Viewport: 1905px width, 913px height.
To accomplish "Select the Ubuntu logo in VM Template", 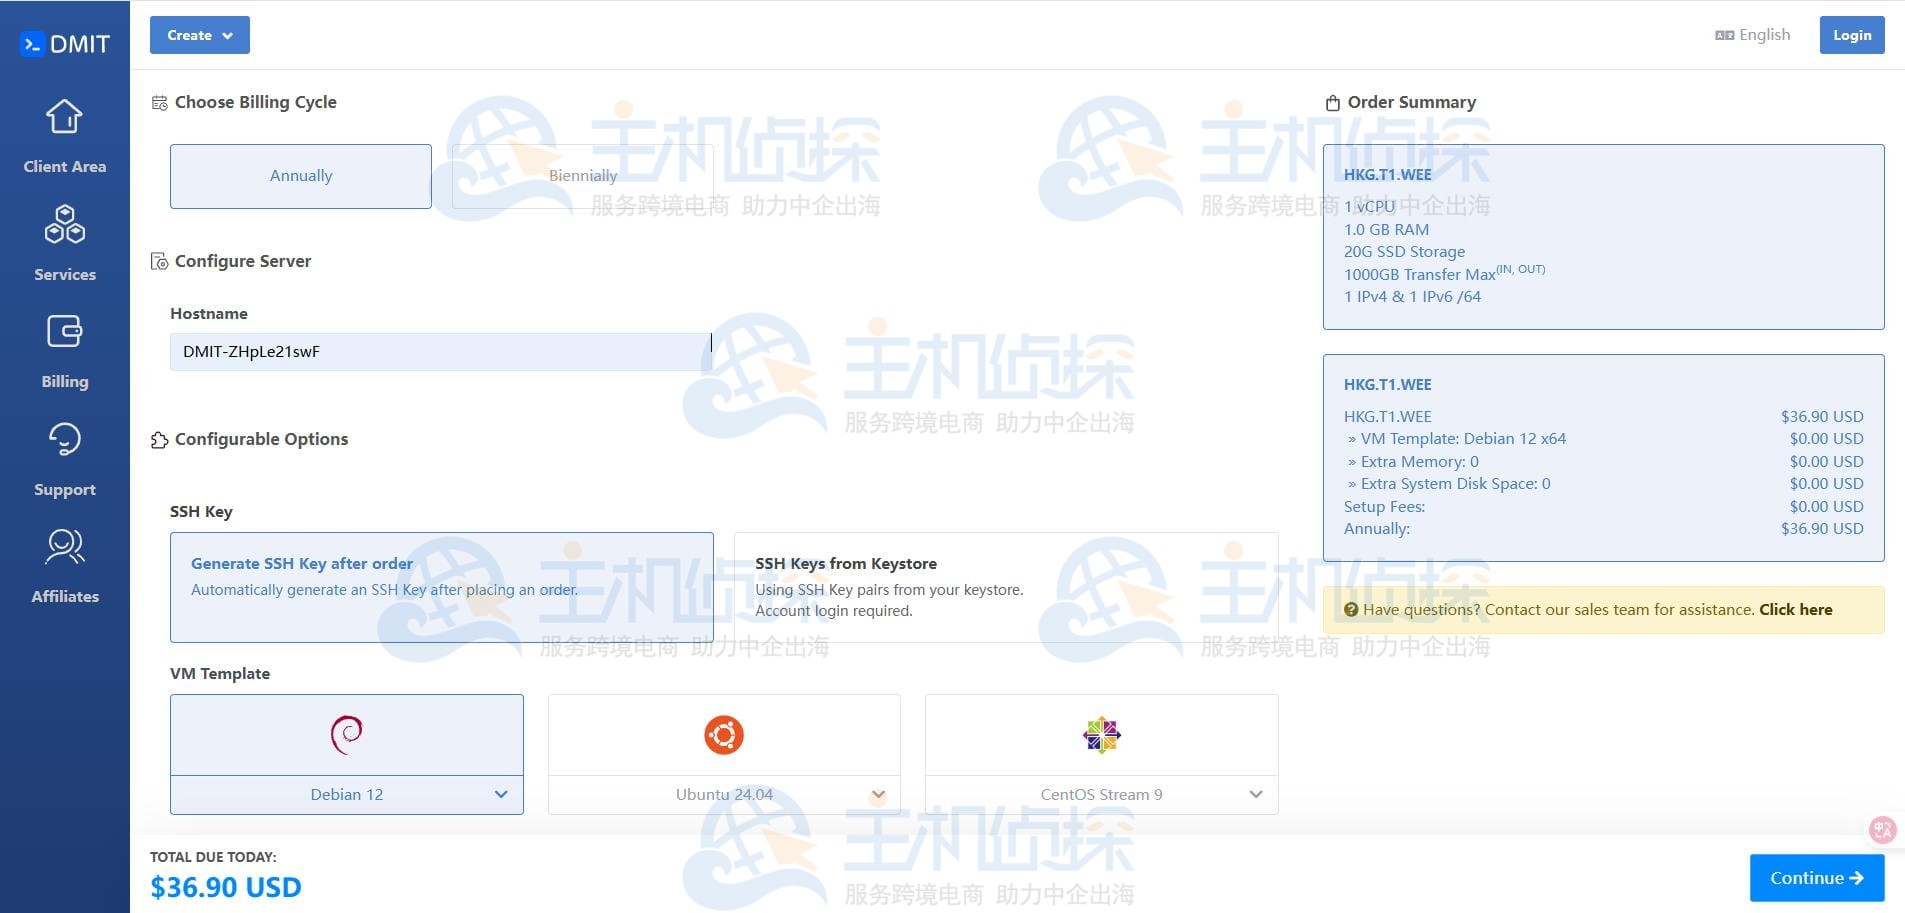I will (723, 734).
